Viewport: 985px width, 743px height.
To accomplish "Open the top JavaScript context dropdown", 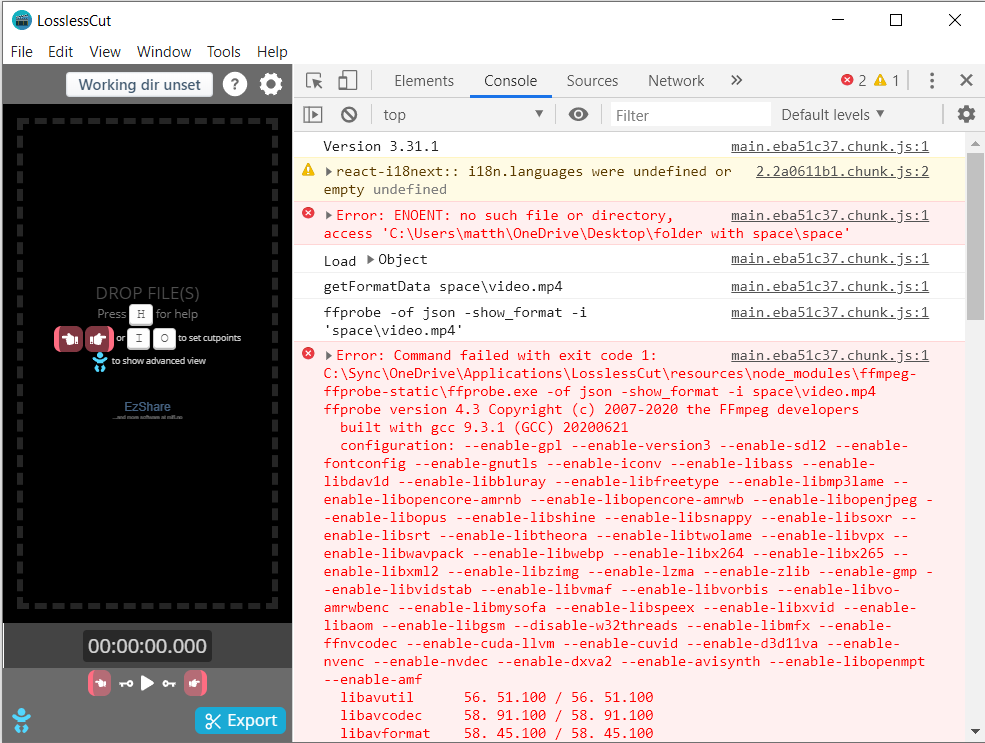I will click(x=463, y=115).
